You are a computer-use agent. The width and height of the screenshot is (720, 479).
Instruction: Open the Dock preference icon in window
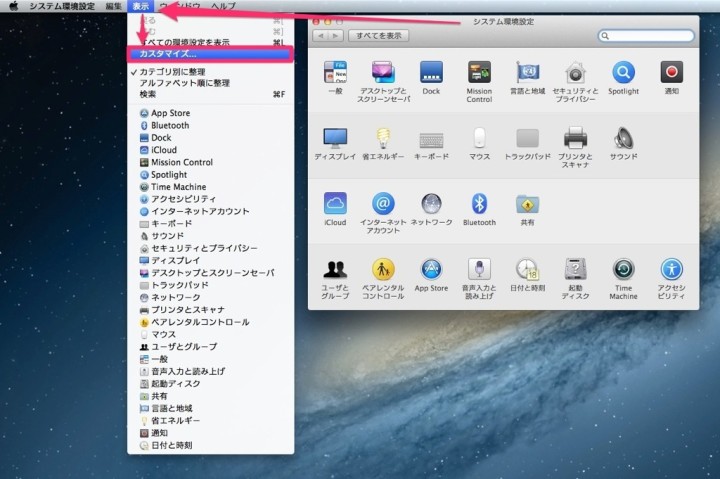coord(431,73)
